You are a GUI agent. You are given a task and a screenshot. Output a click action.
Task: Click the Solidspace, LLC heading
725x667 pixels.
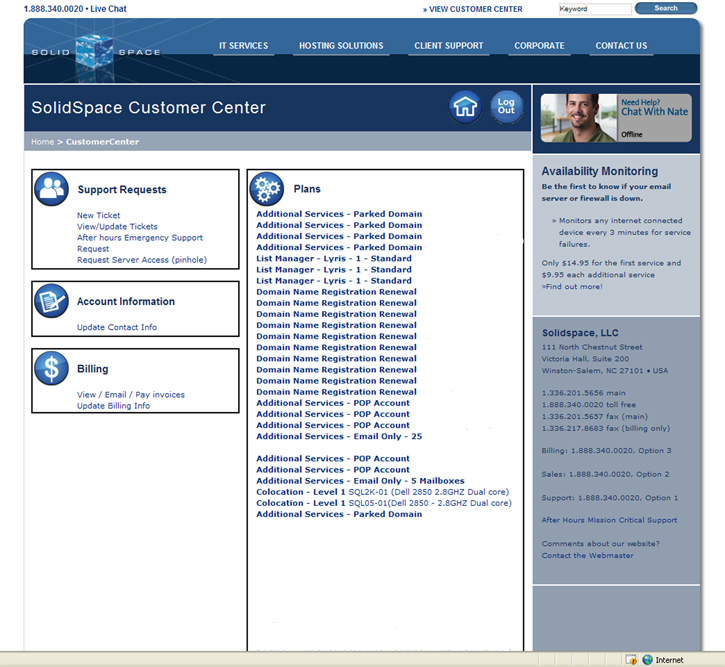click(x=580, y=333)
